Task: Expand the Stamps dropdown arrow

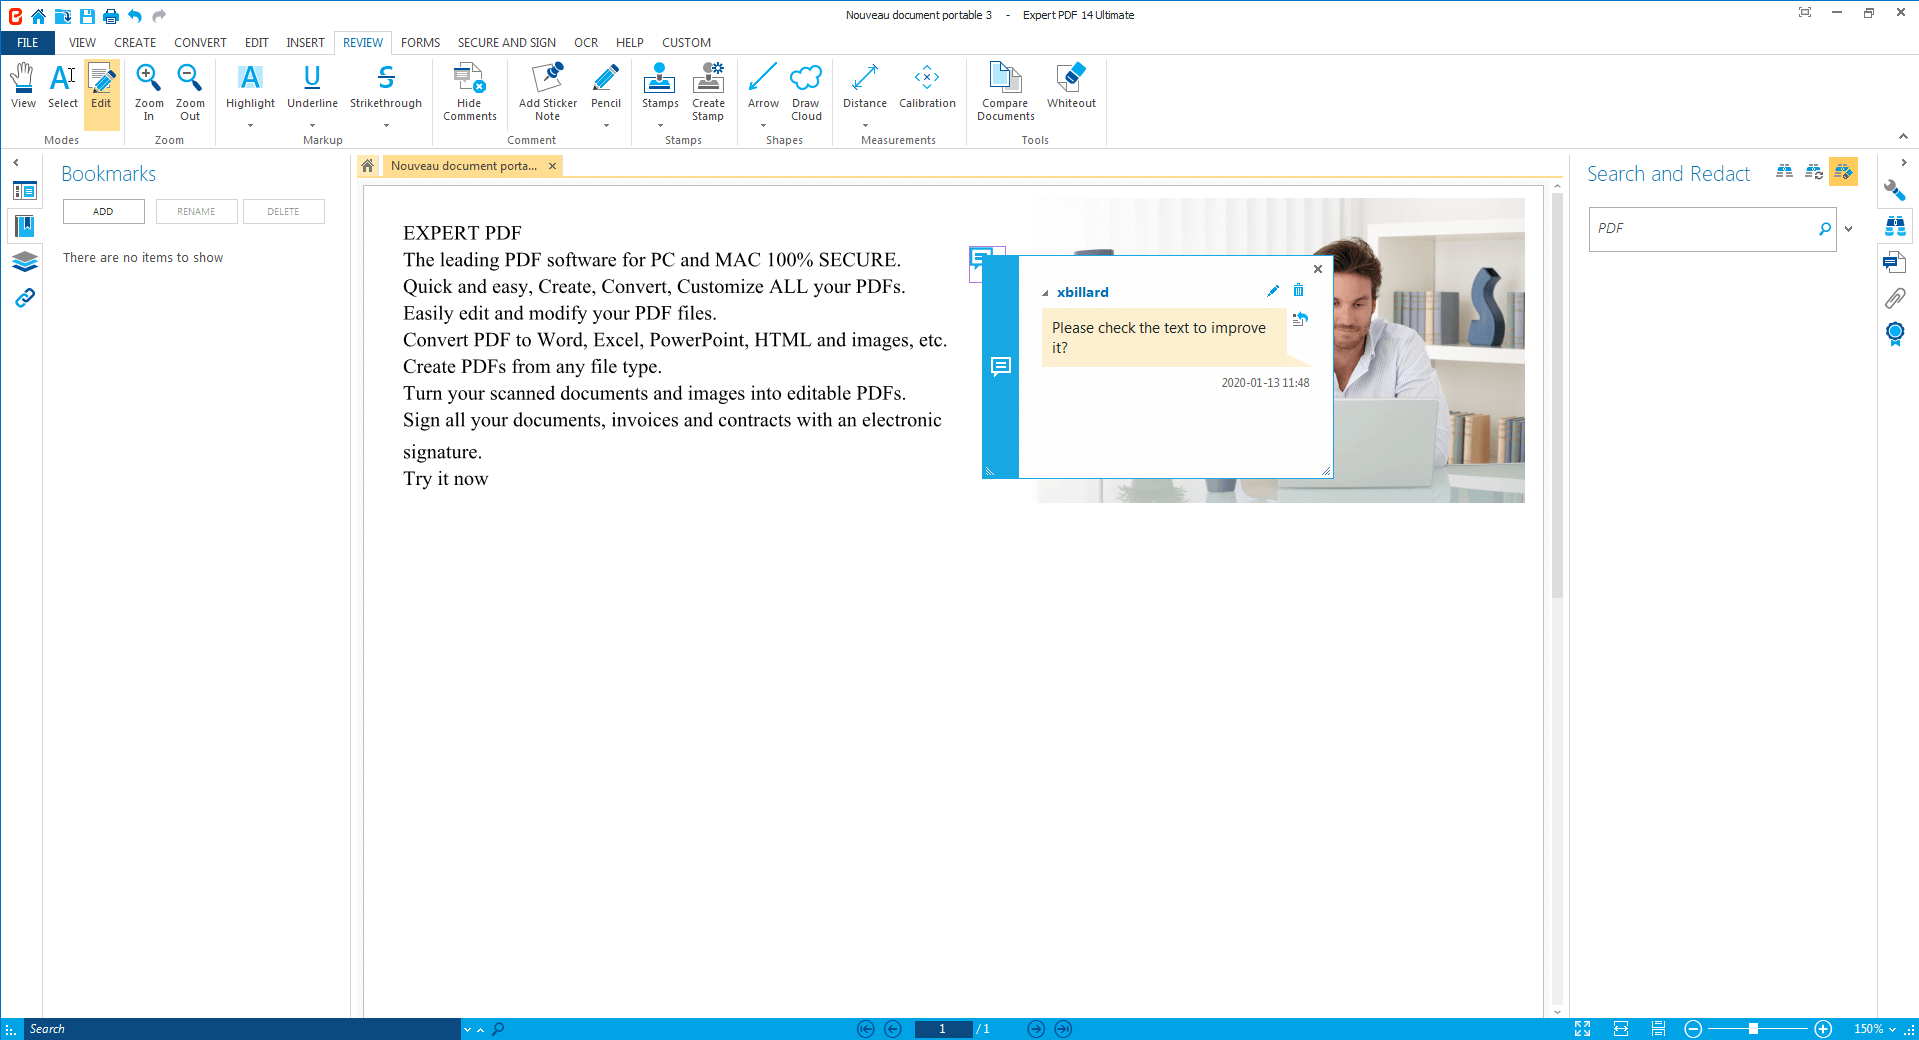Action: click(x=660, y=126)
